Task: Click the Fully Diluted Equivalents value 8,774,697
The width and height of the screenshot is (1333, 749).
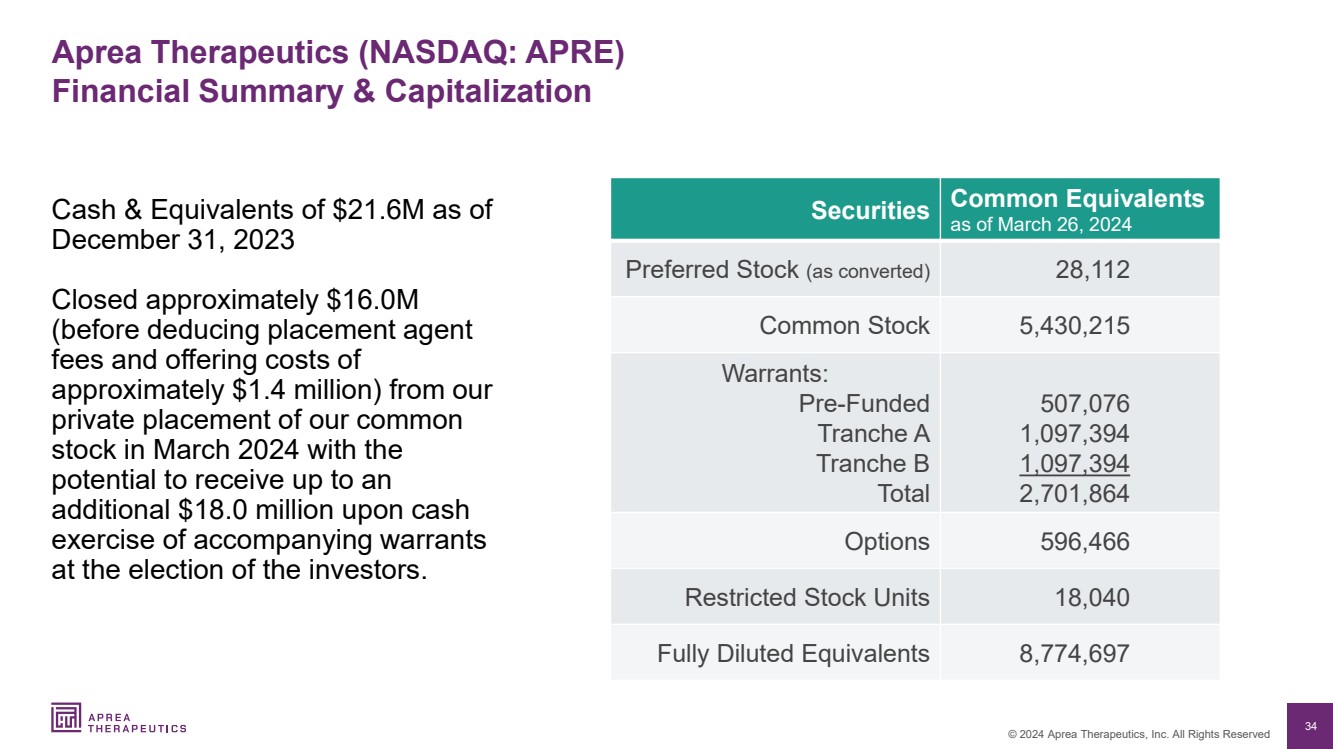Action: [x=1074, y=654]
